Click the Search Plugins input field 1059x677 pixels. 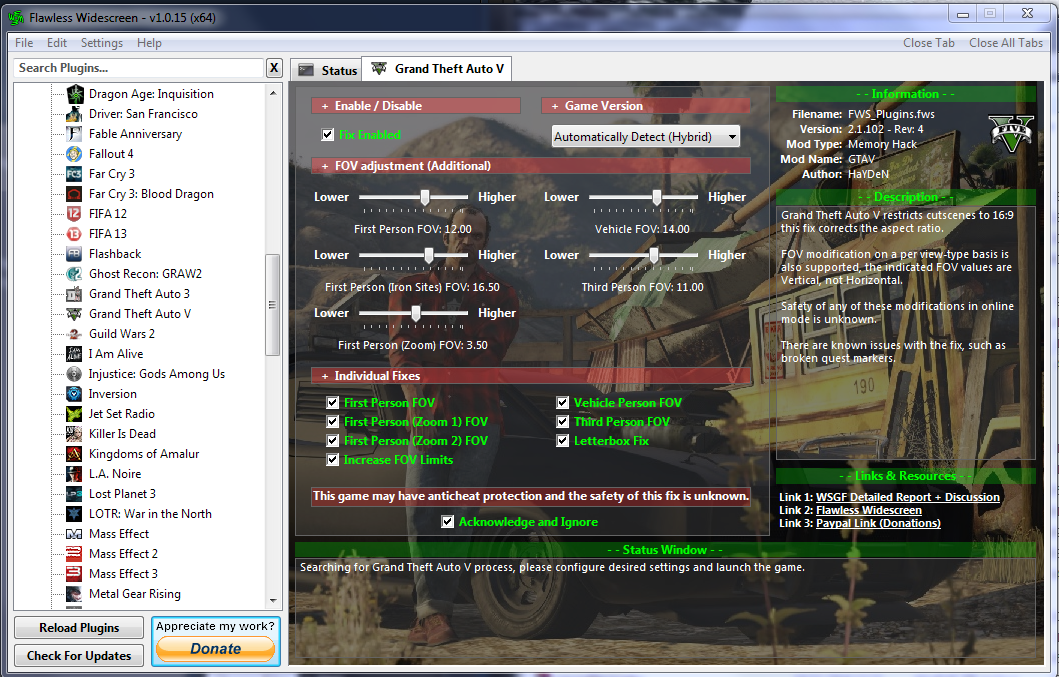click(138, 68)
